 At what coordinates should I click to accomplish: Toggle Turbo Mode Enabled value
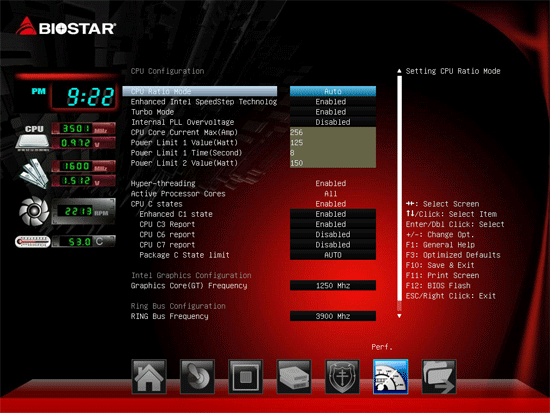[333, 112]
